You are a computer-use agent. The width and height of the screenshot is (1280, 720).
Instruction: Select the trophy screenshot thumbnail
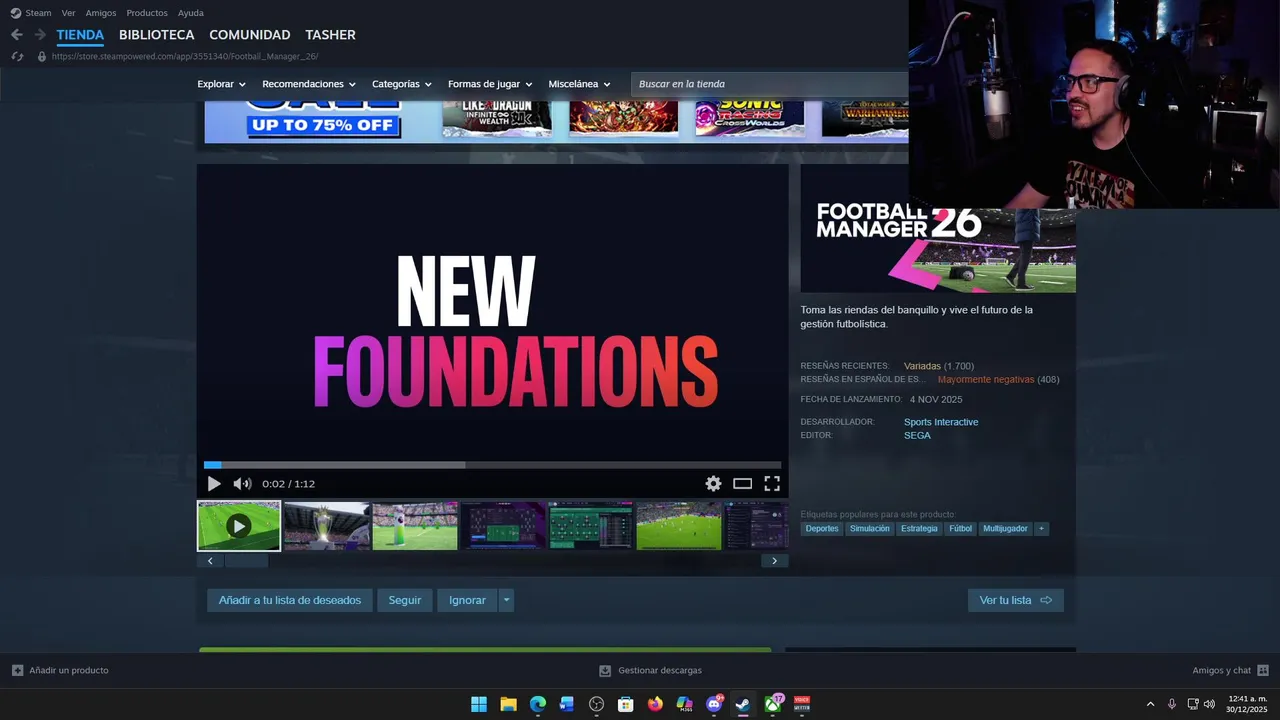(x=327, y=526)
